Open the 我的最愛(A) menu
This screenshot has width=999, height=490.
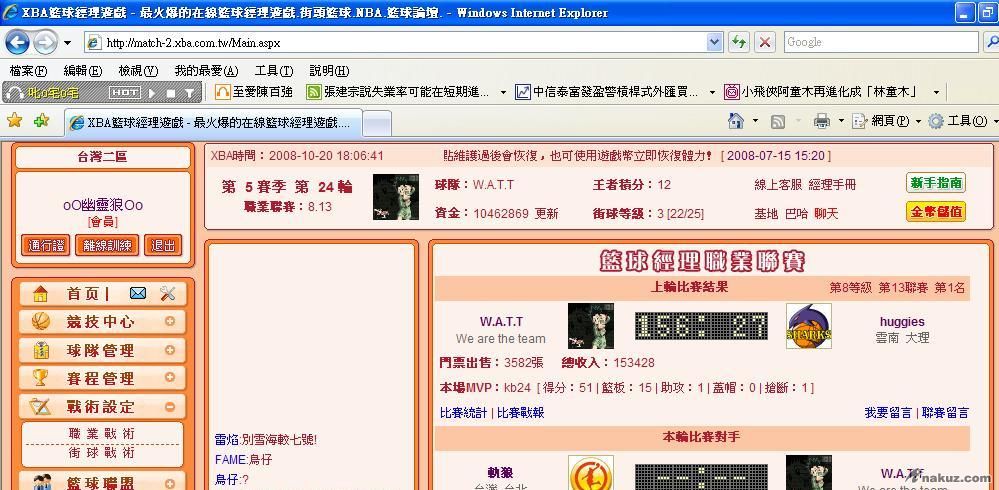pyautogui.click(x=206, y=71)
